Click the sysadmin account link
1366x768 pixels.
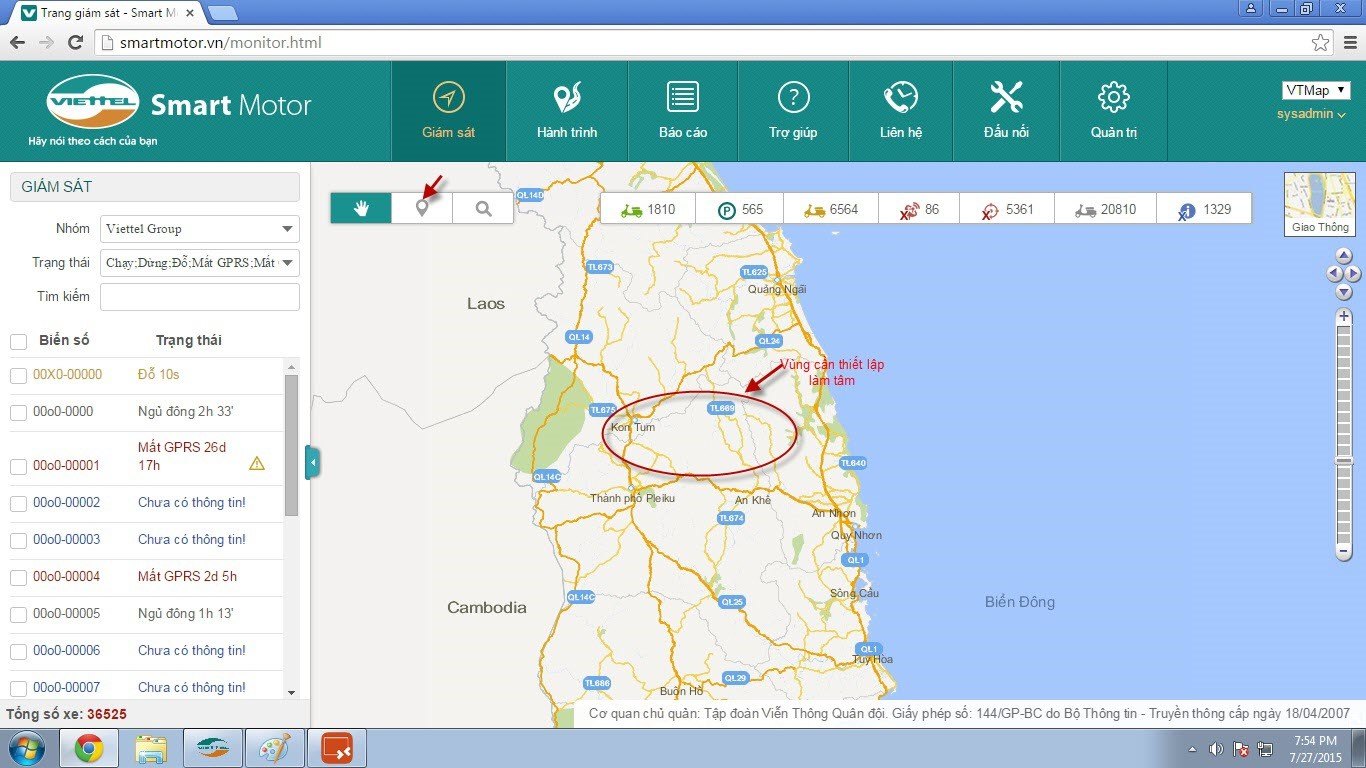[x=1311, y=114]
